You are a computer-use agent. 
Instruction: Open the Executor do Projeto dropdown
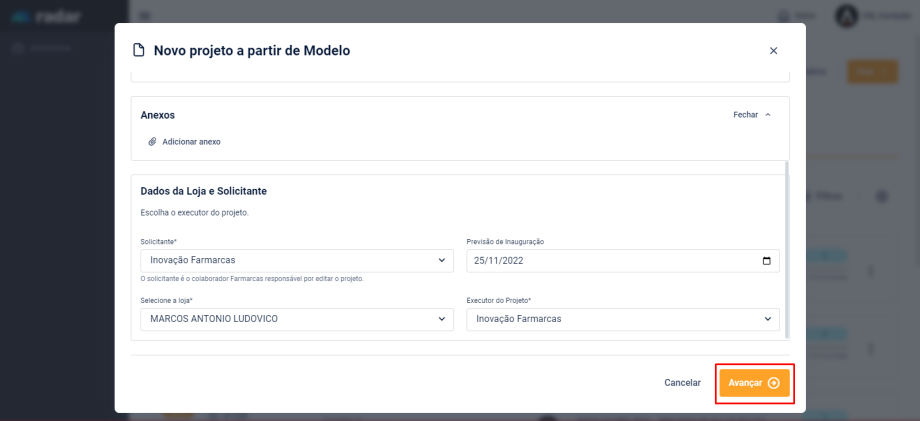(x=622, y=319)
